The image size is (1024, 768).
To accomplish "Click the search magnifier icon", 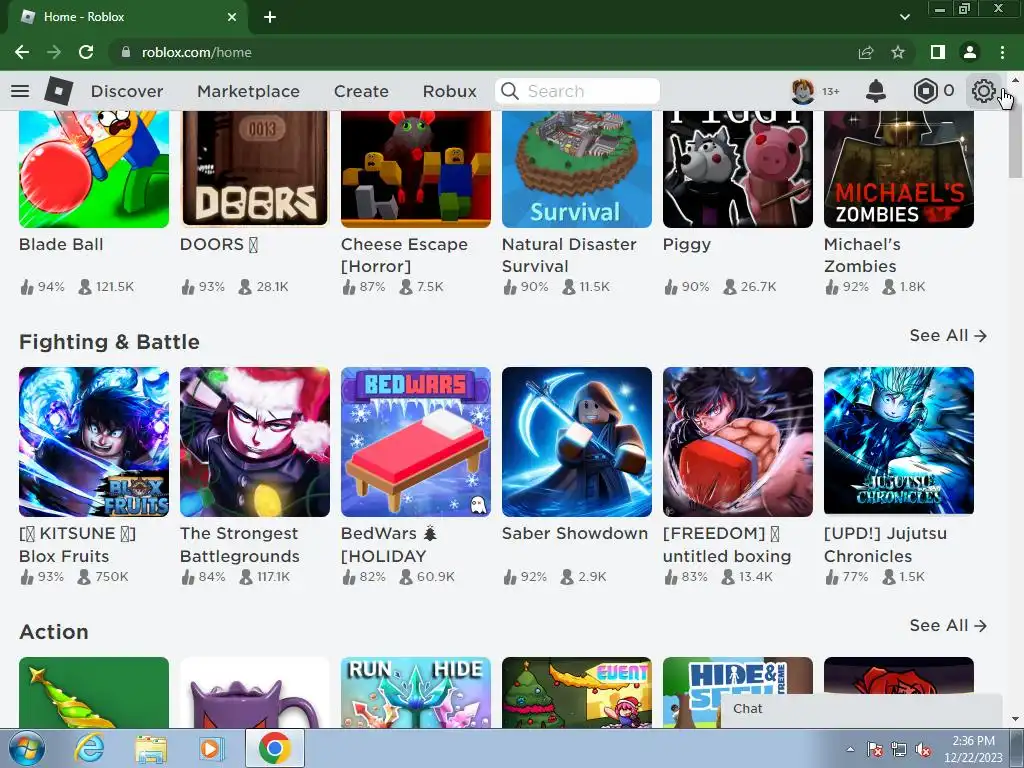I will click(510, 91).
